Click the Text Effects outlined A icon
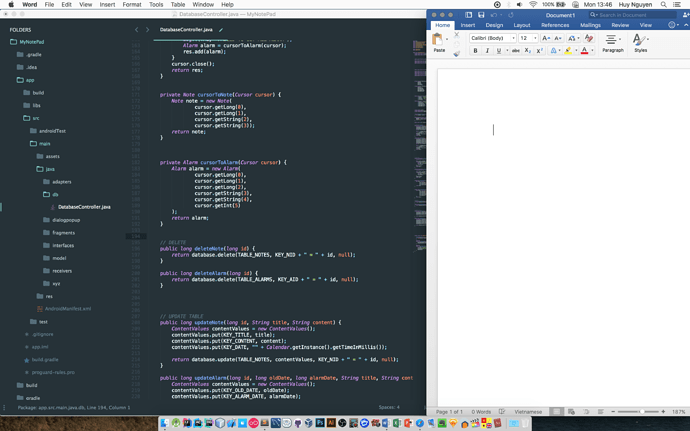This screenshot has height=431, width=690. click(x=554, y=51)
